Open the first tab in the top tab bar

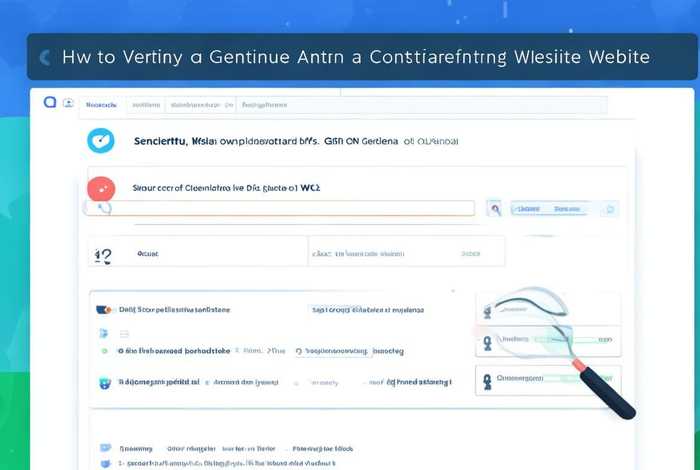tap(102, 104)
